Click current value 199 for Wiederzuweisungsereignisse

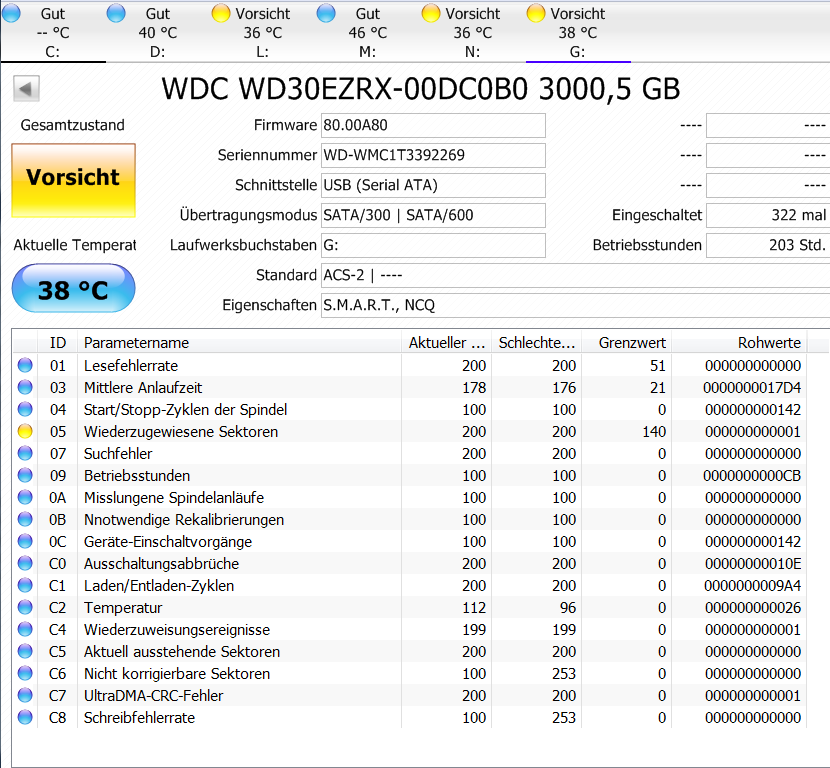[474, 630]
